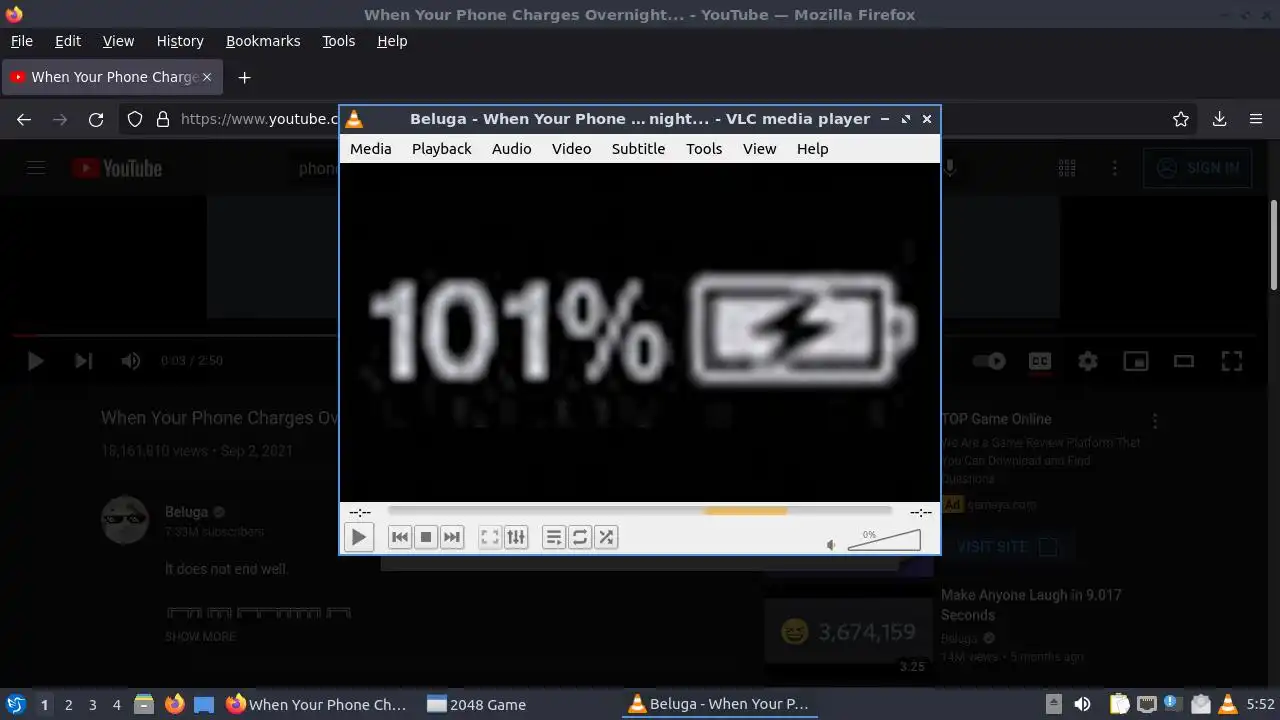Open VLC Media menu
This screenshot has height=720, width=1280.
point(370,148)
